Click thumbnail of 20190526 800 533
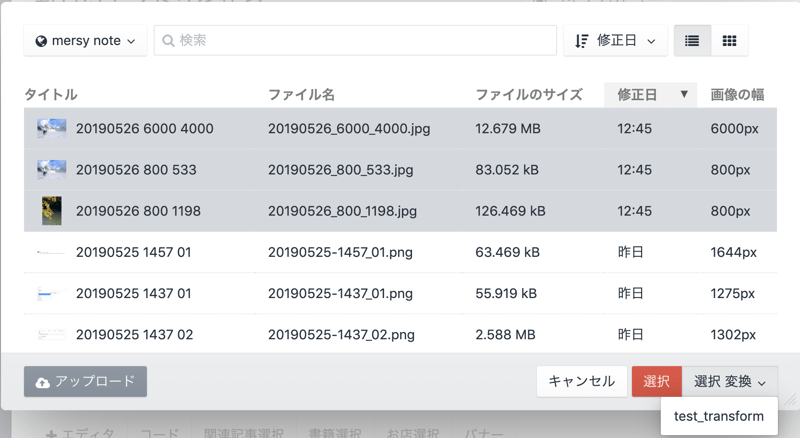This screenshot has width=800, height=438. [x=52, y=170]
